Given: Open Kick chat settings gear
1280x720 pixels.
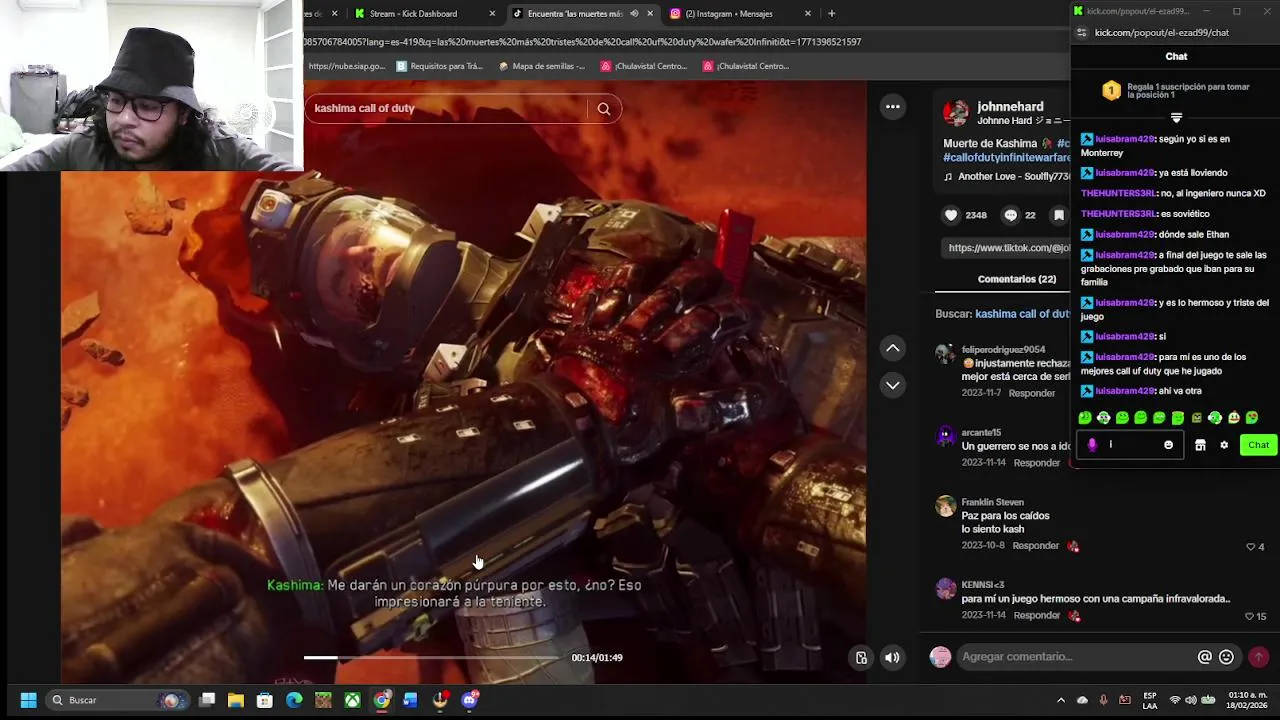Looking at the screenshot, I should point(1224,445).
